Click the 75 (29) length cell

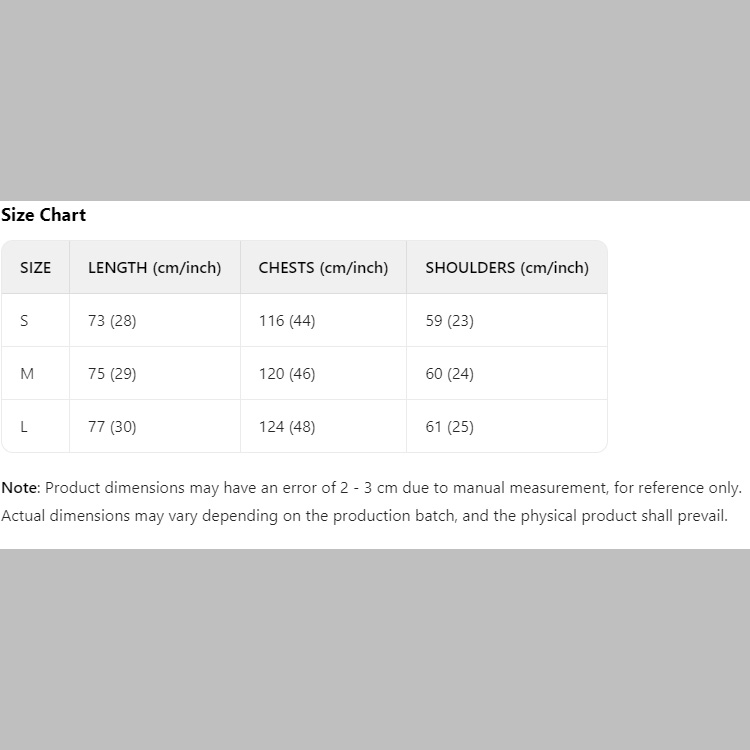click(x=112, y=374)
